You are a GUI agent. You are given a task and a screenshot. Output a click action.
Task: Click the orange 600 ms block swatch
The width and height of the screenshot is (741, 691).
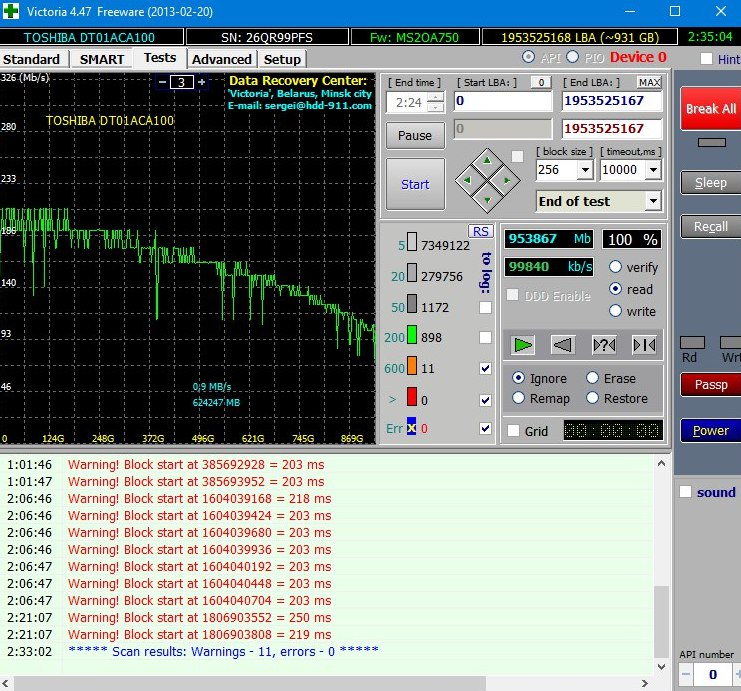[x=412, y=365]
